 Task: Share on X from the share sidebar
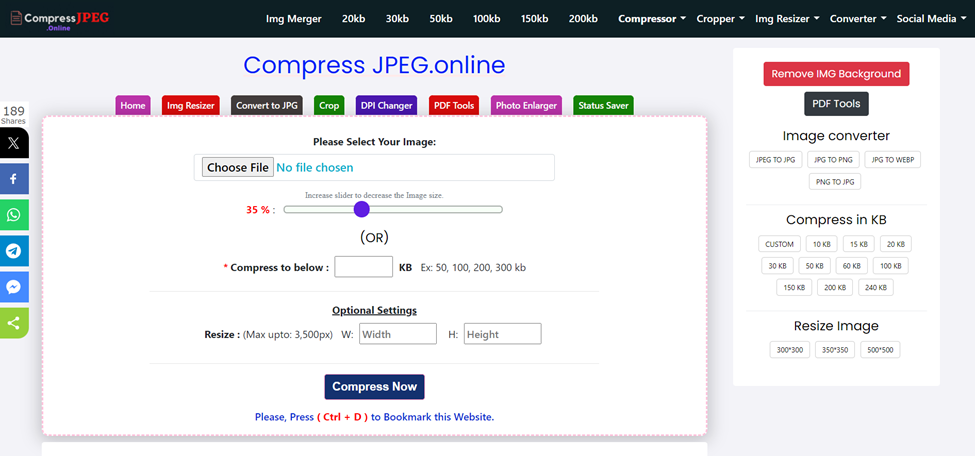coord(14,144)
